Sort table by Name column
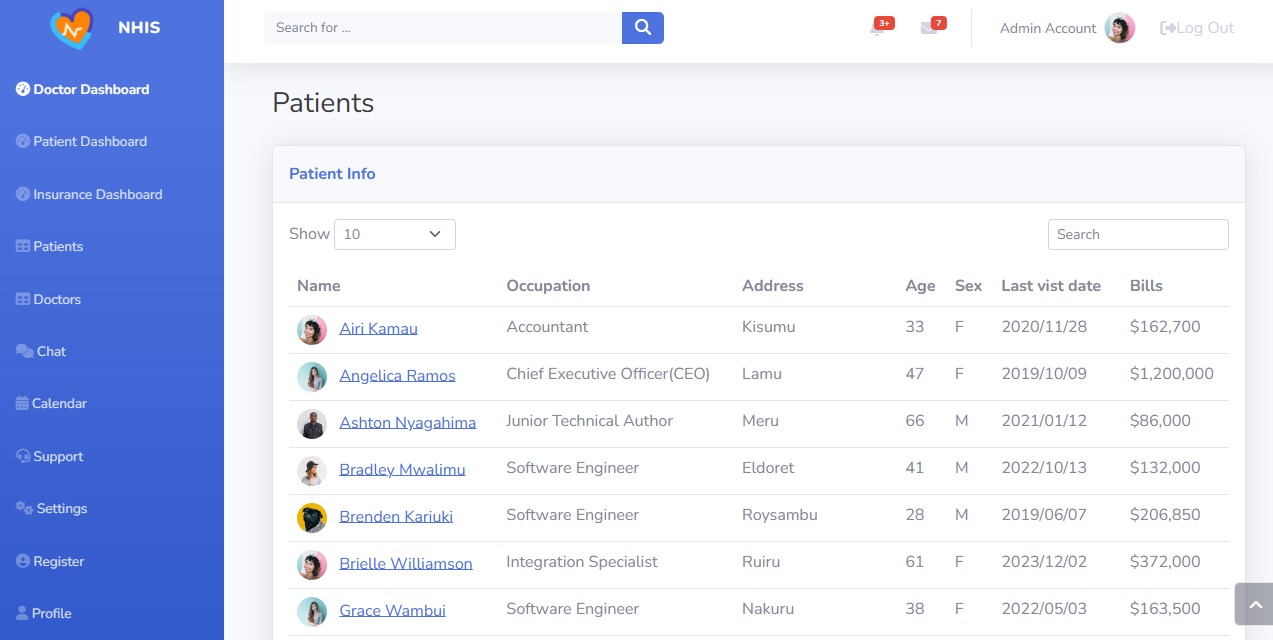The image size is (1273, 640). coord(319,286)
